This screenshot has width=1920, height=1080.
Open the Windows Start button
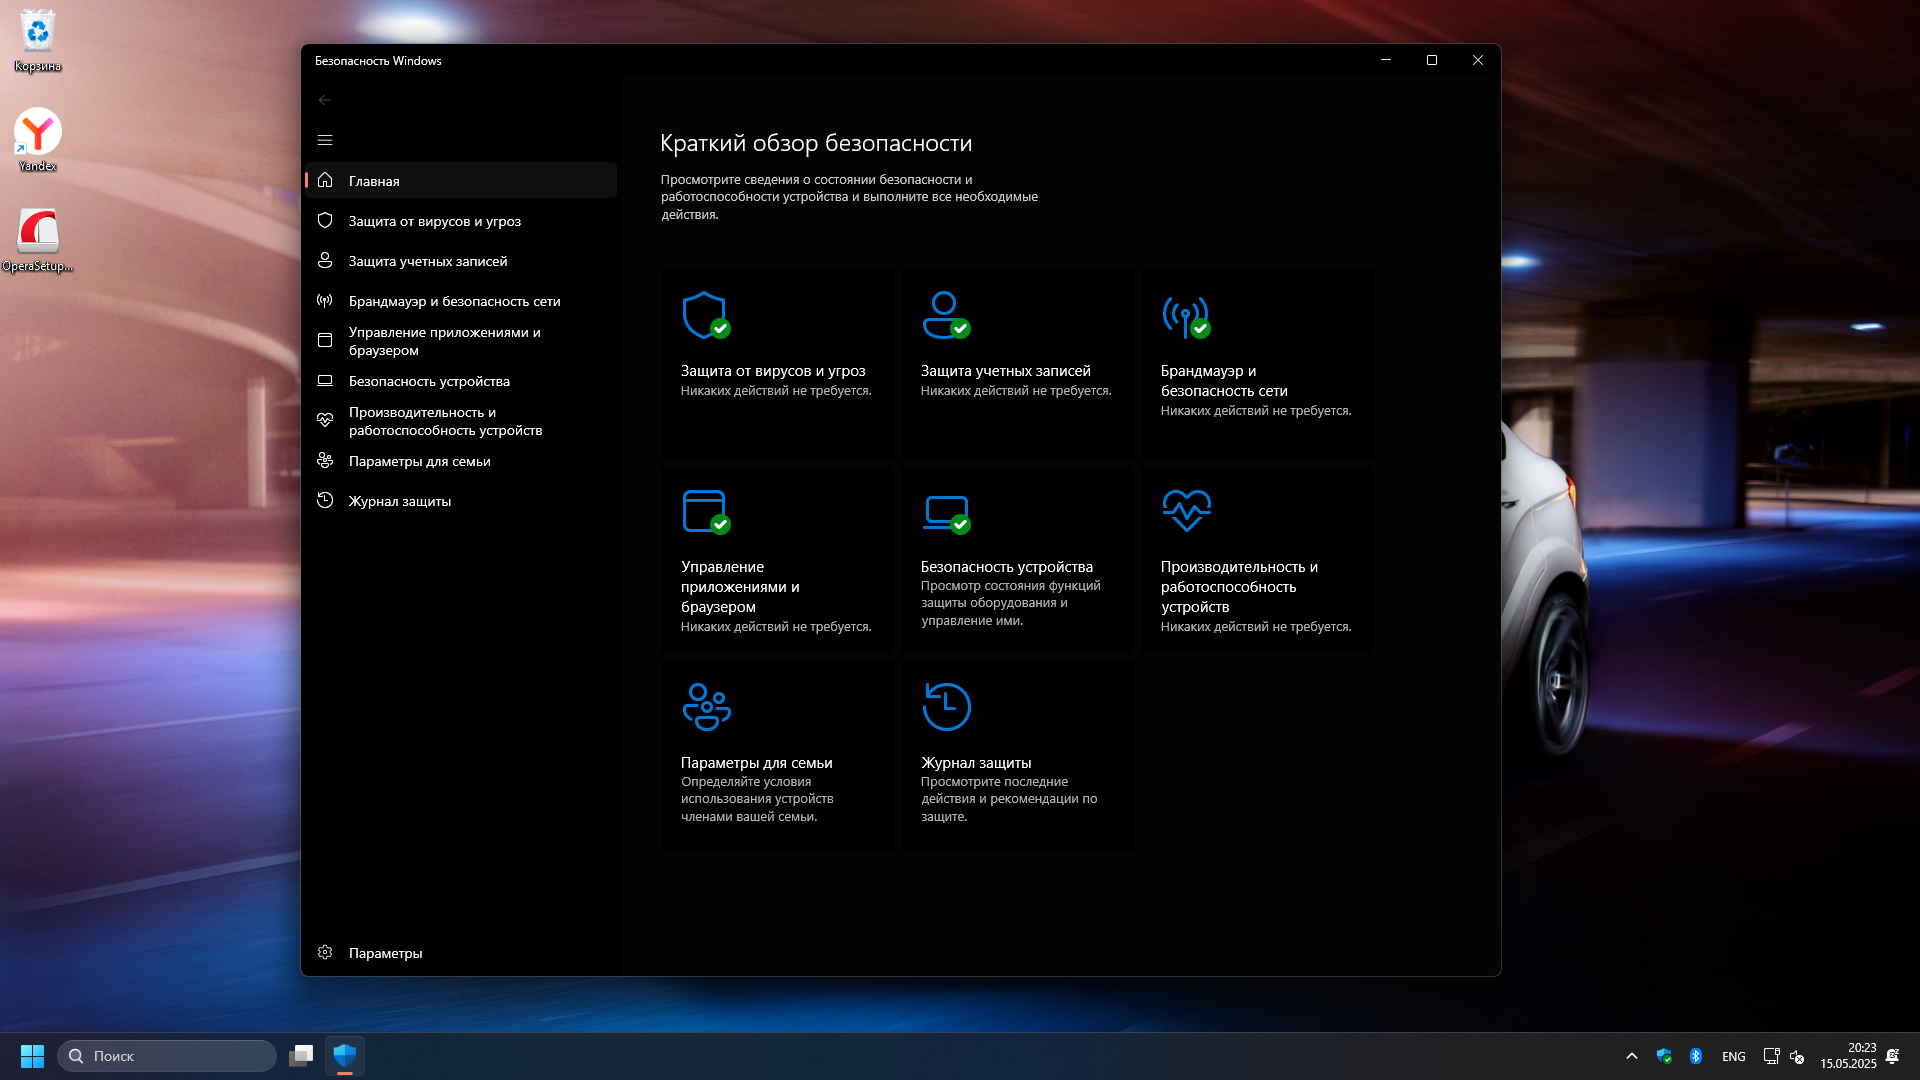[x=32, y=1056]
